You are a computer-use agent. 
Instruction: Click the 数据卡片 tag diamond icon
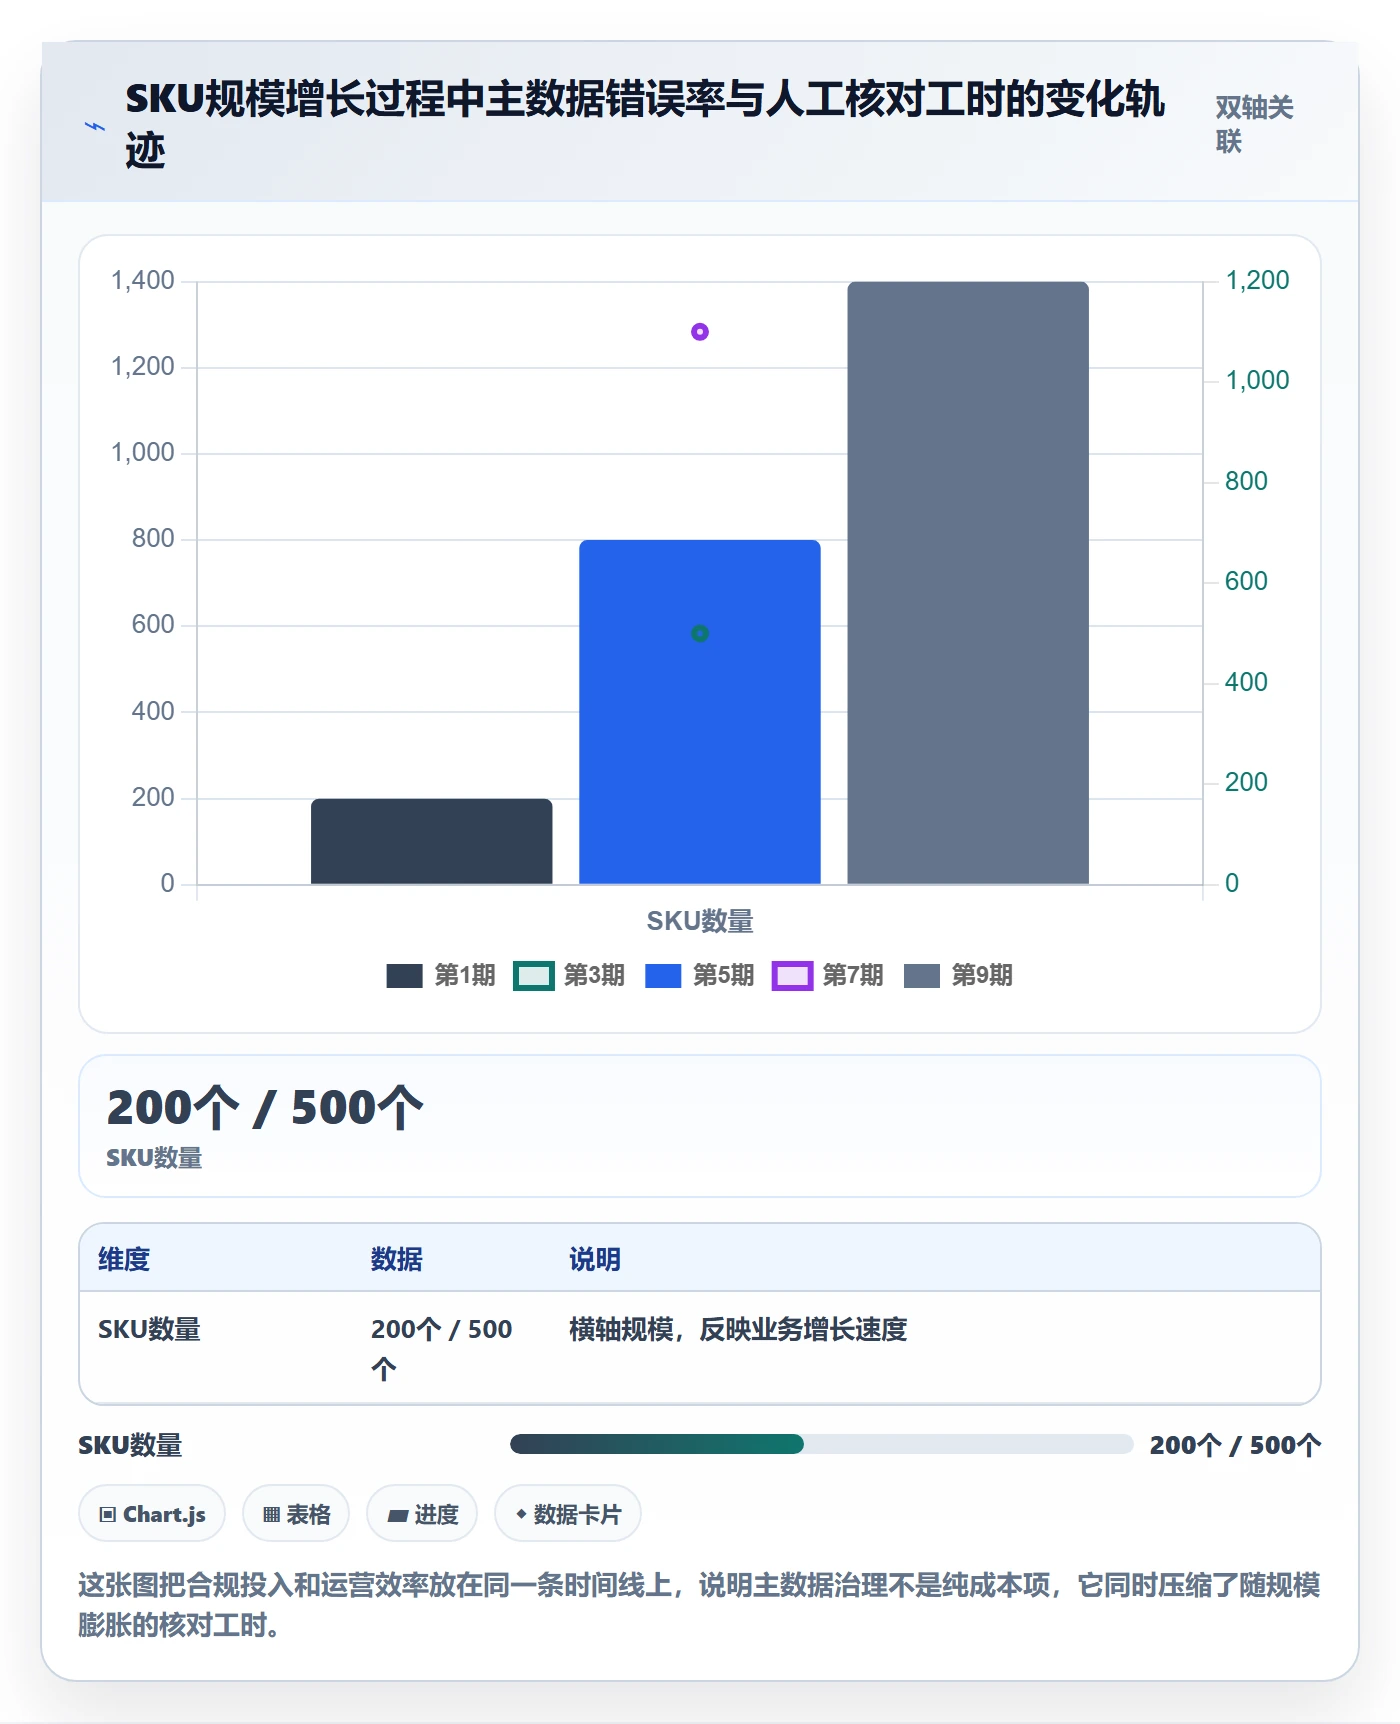tap(521, 1514)
